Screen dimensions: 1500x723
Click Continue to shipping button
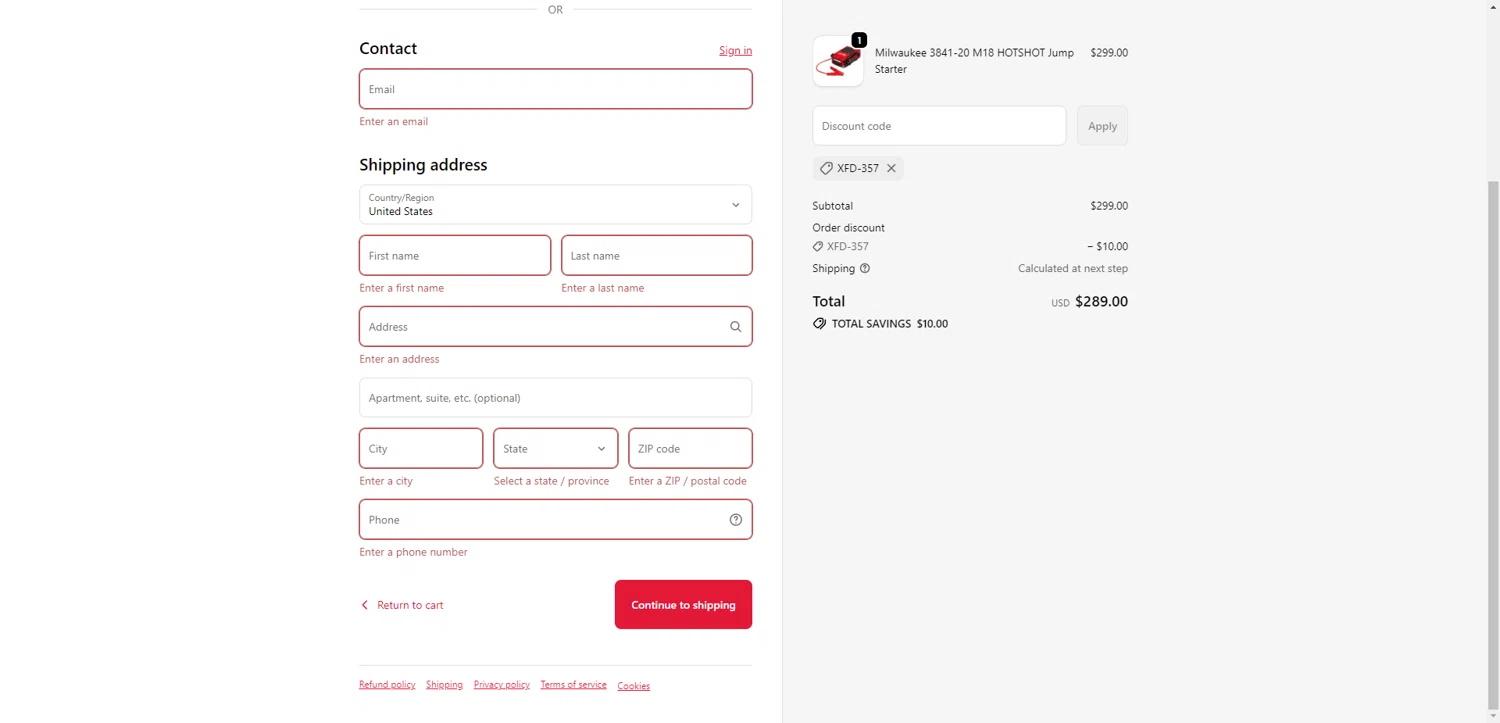click(x=683, y=605)
